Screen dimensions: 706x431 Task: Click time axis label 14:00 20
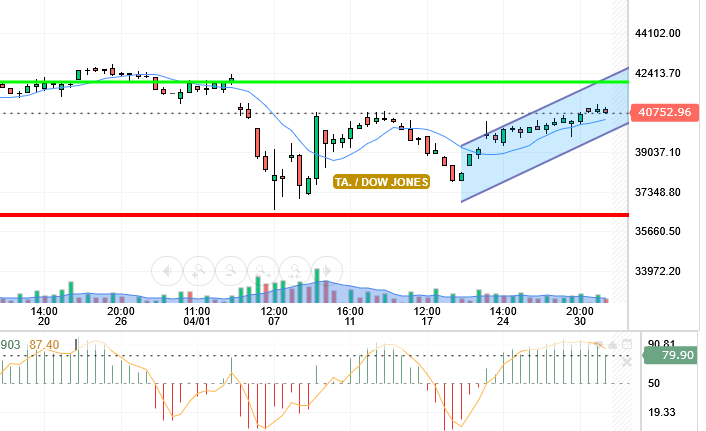click(44, 316)
